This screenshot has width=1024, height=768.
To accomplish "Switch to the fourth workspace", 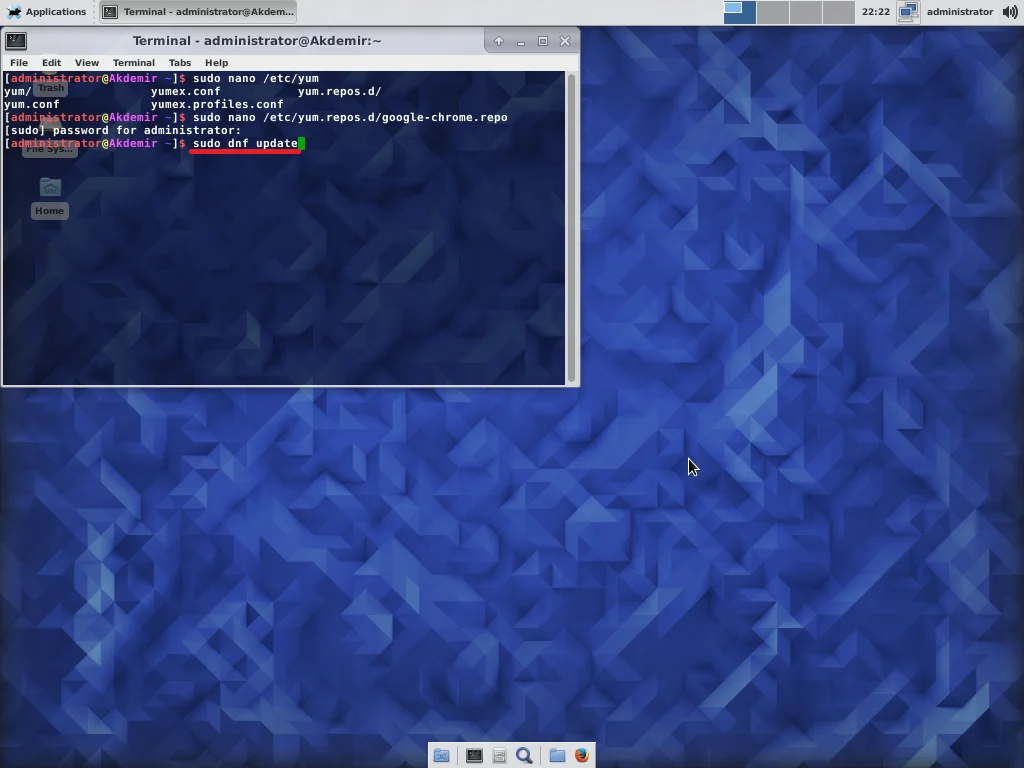I will point(839,12).
